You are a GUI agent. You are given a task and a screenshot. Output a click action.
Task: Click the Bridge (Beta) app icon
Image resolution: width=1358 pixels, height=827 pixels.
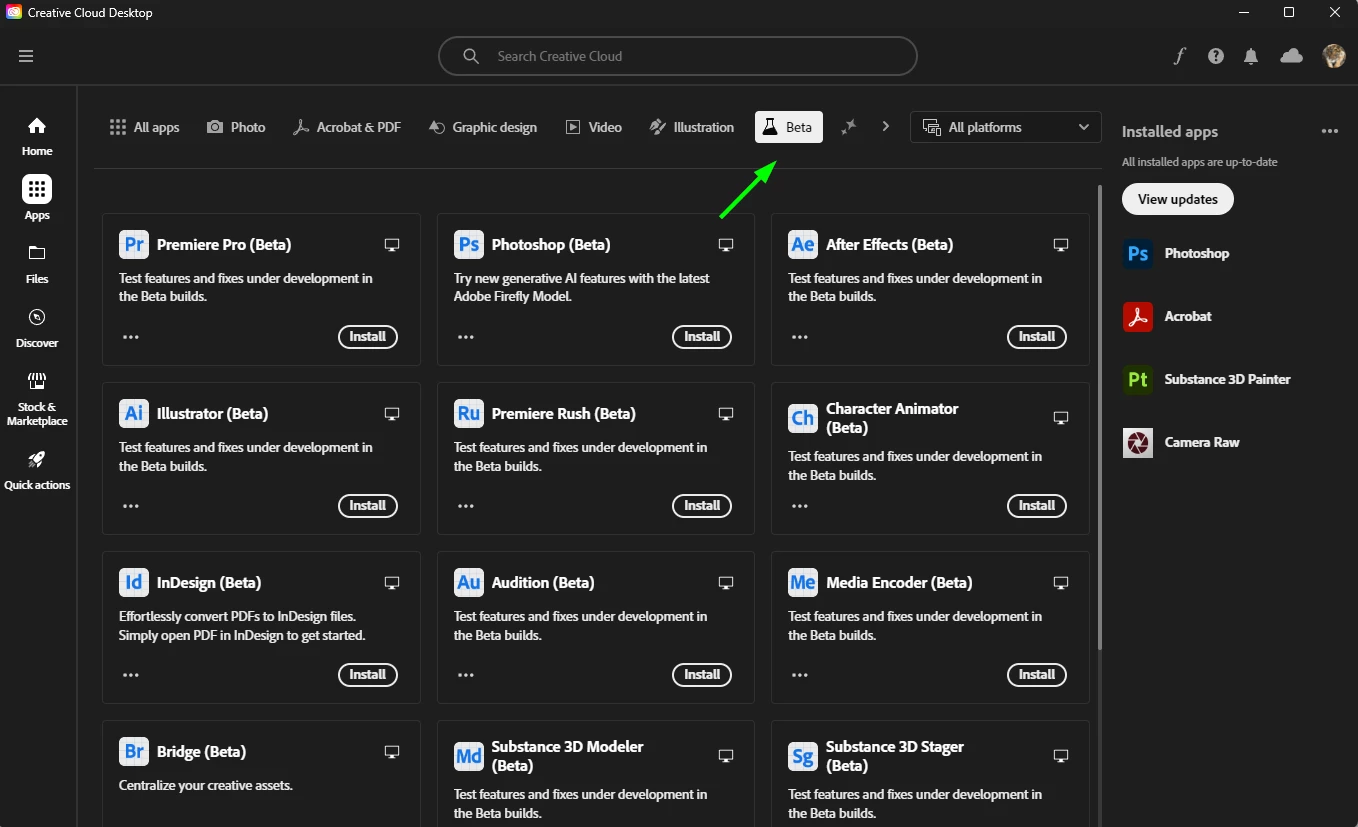(134, 751)
